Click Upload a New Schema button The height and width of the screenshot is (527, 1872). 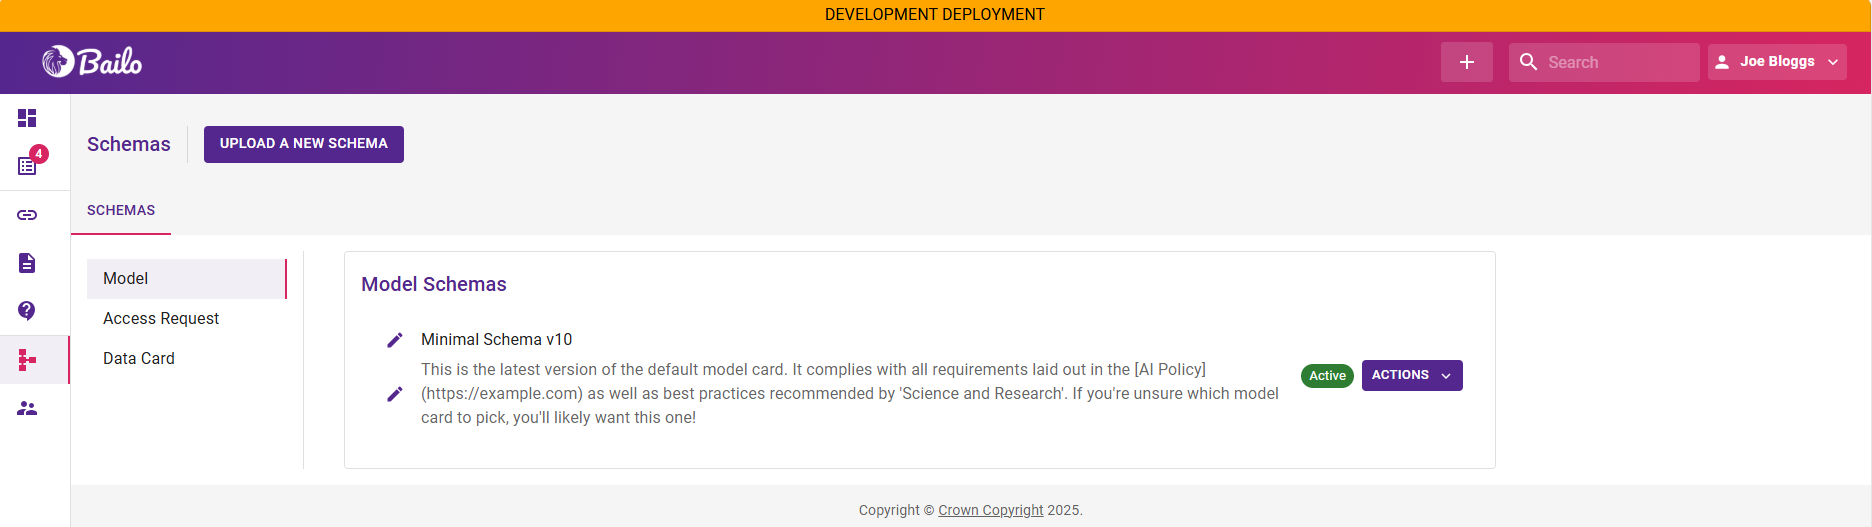point(303,144)
